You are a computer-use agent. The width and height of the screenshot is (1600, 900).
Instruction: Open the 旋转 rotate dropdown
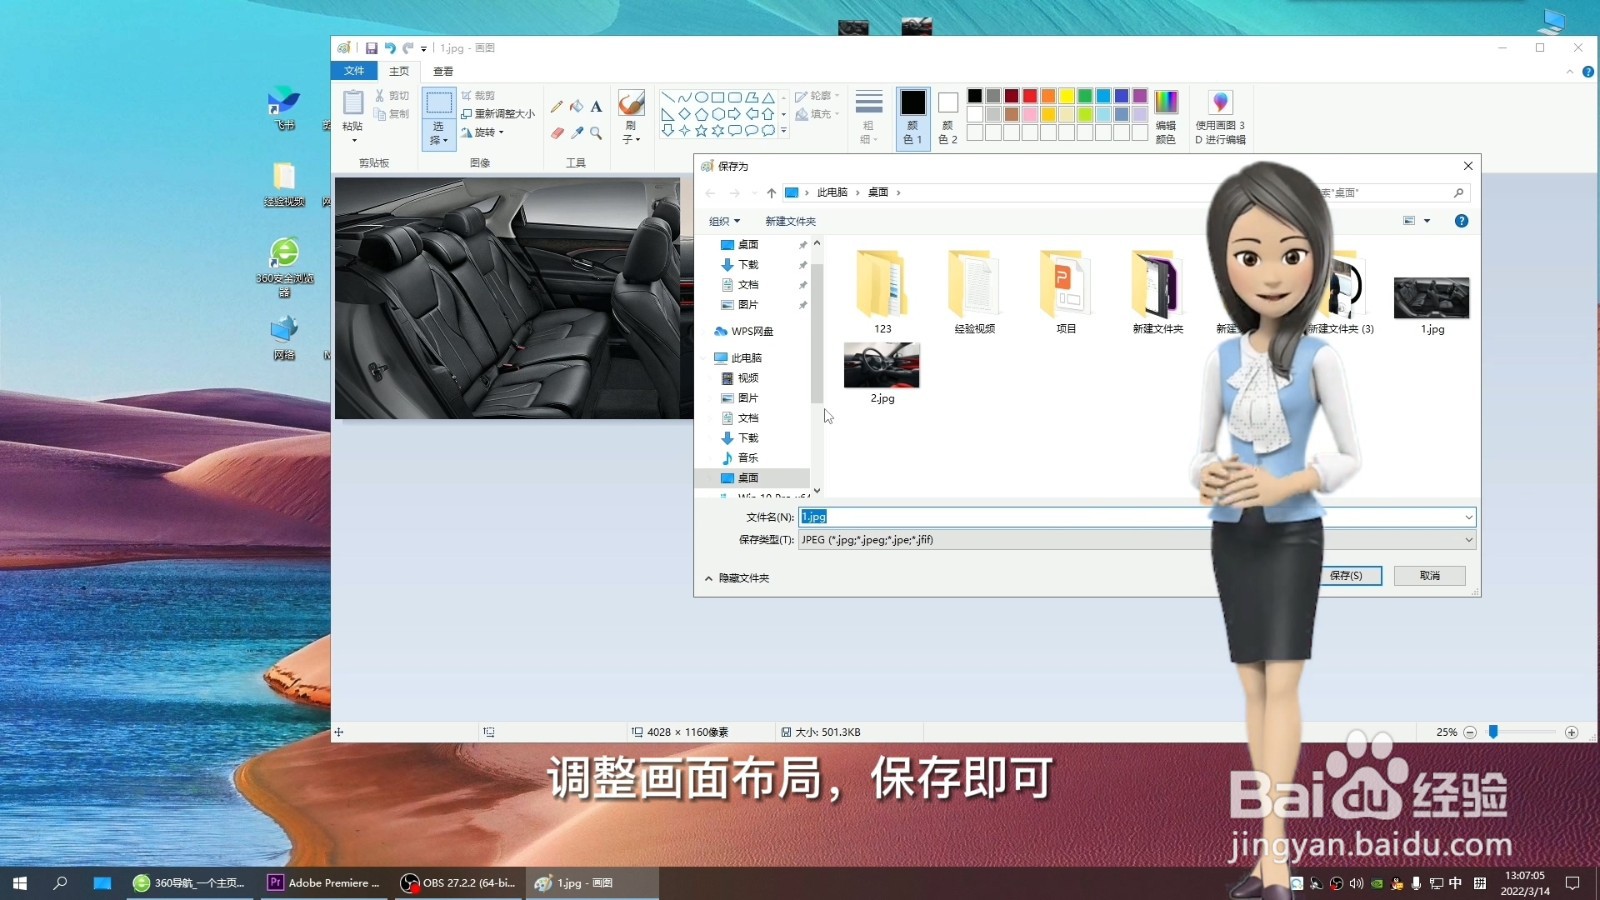click(483, 132)
